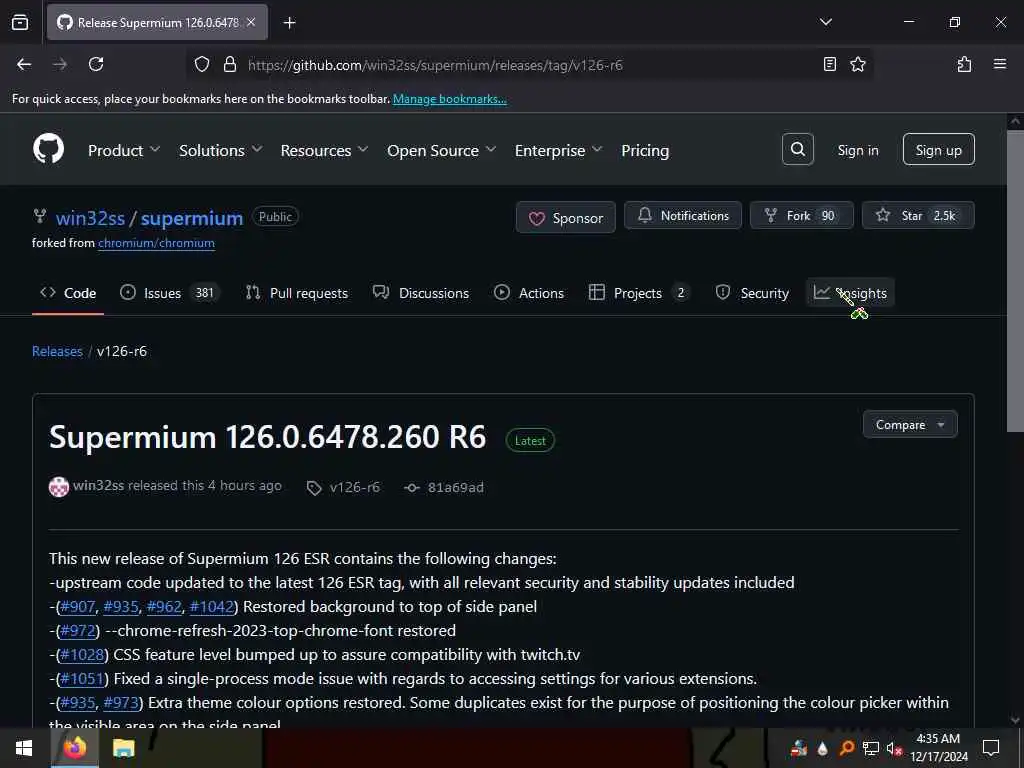Click the Firefox icon in the taskbar
The image size is (1024, 768).
(x=75, y=748)
